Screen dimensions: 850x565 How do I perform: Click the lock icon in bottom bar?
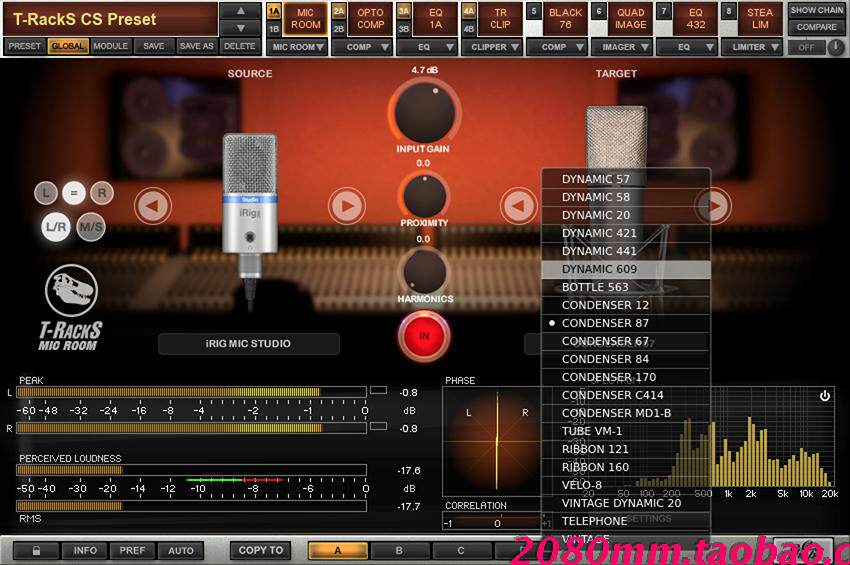[36, 550]
